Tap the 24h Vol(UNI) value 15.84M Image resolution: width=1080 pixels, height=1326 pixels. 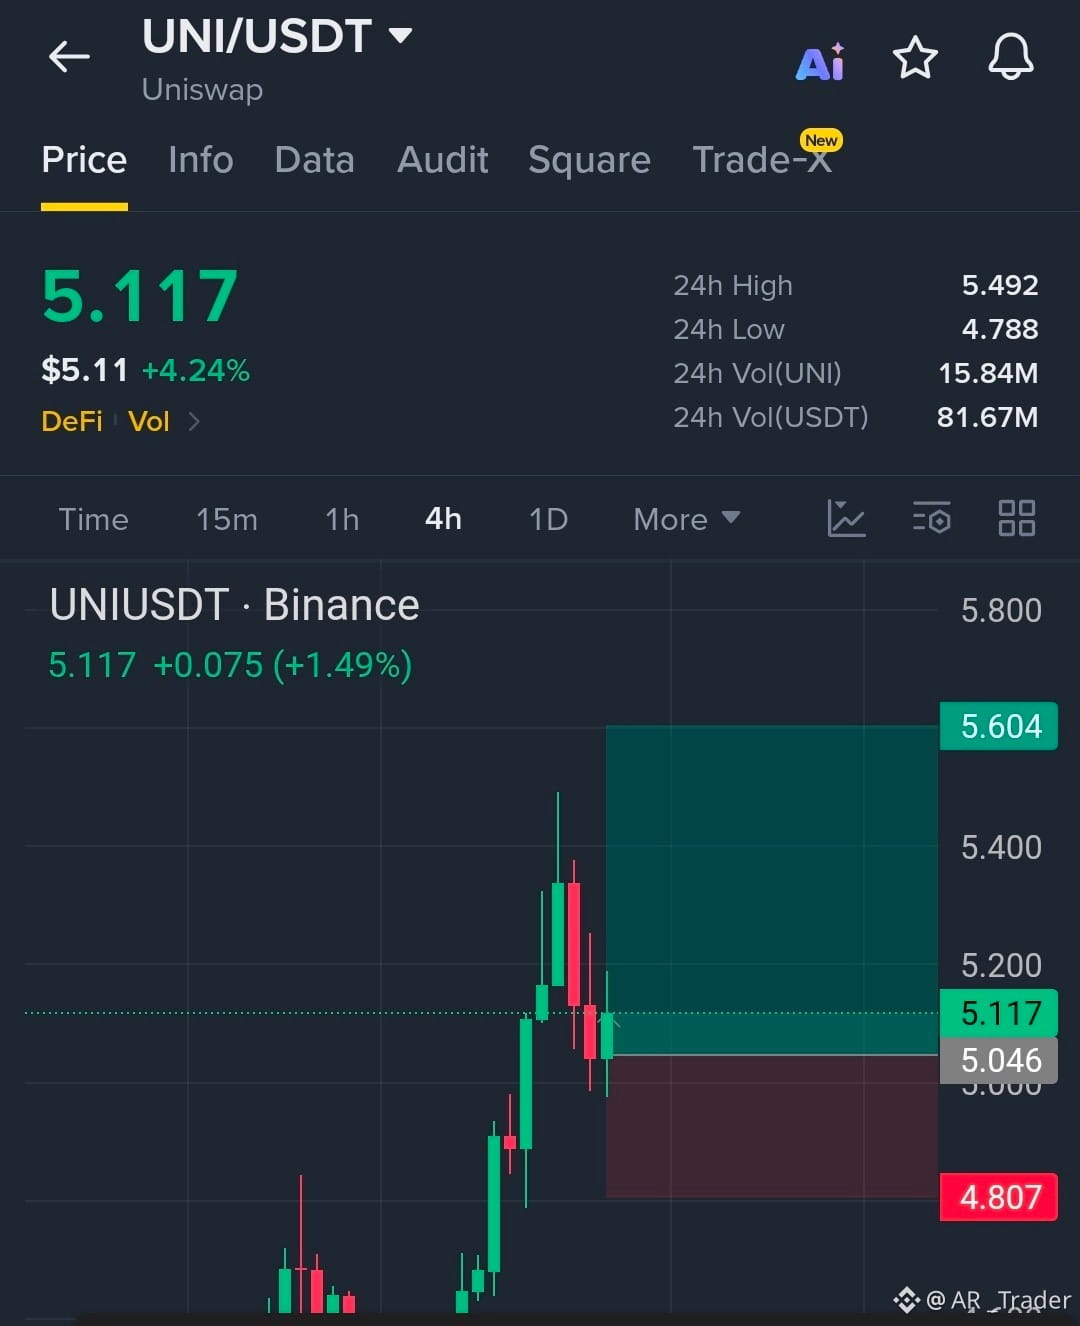[x=988, y=374]
